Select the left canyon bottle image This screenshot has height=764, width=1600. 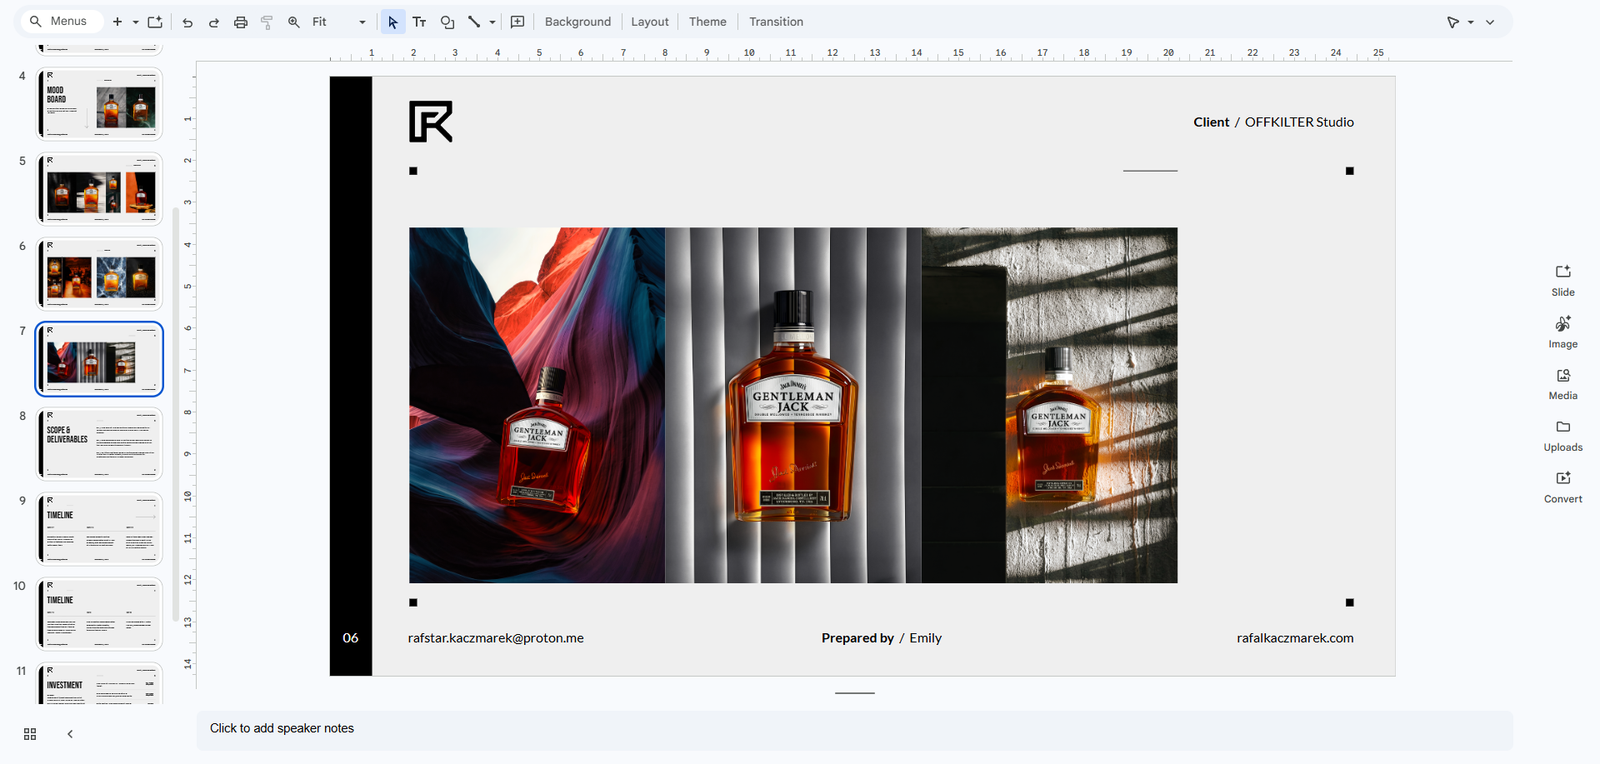point(537,405)
